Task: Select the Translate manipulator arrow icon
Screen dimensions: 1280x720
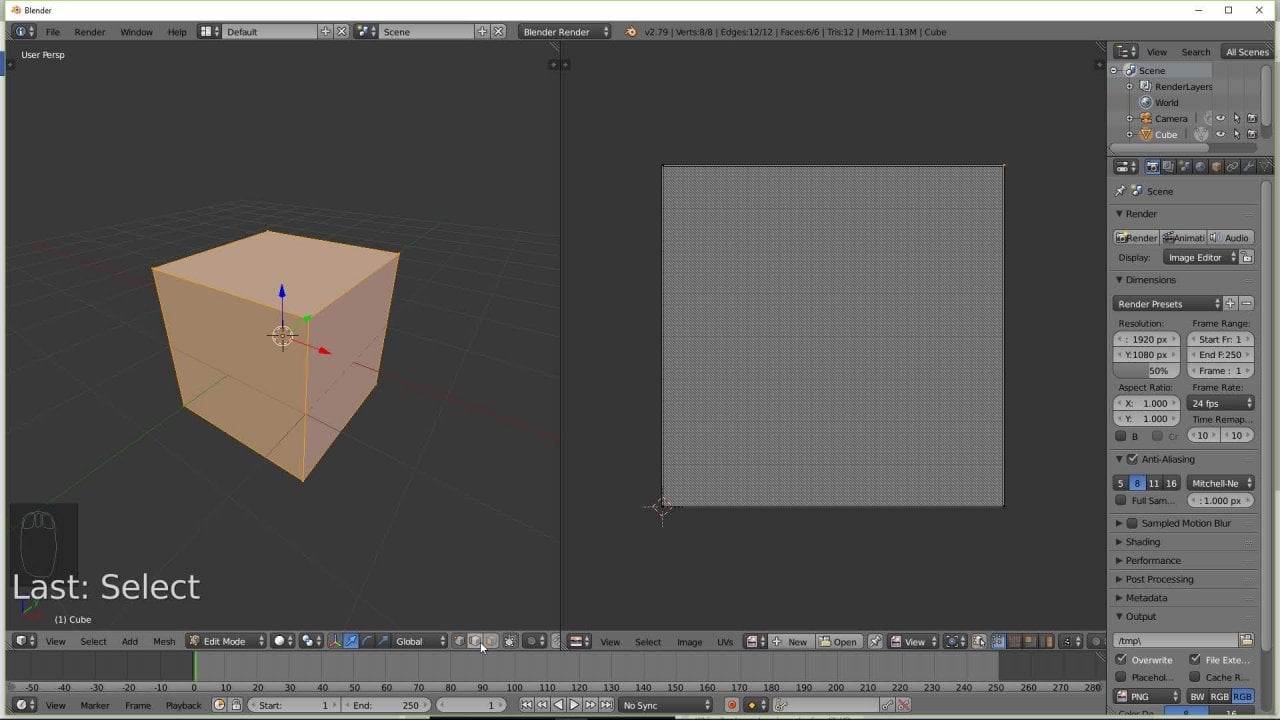Action: click(351, 641)
